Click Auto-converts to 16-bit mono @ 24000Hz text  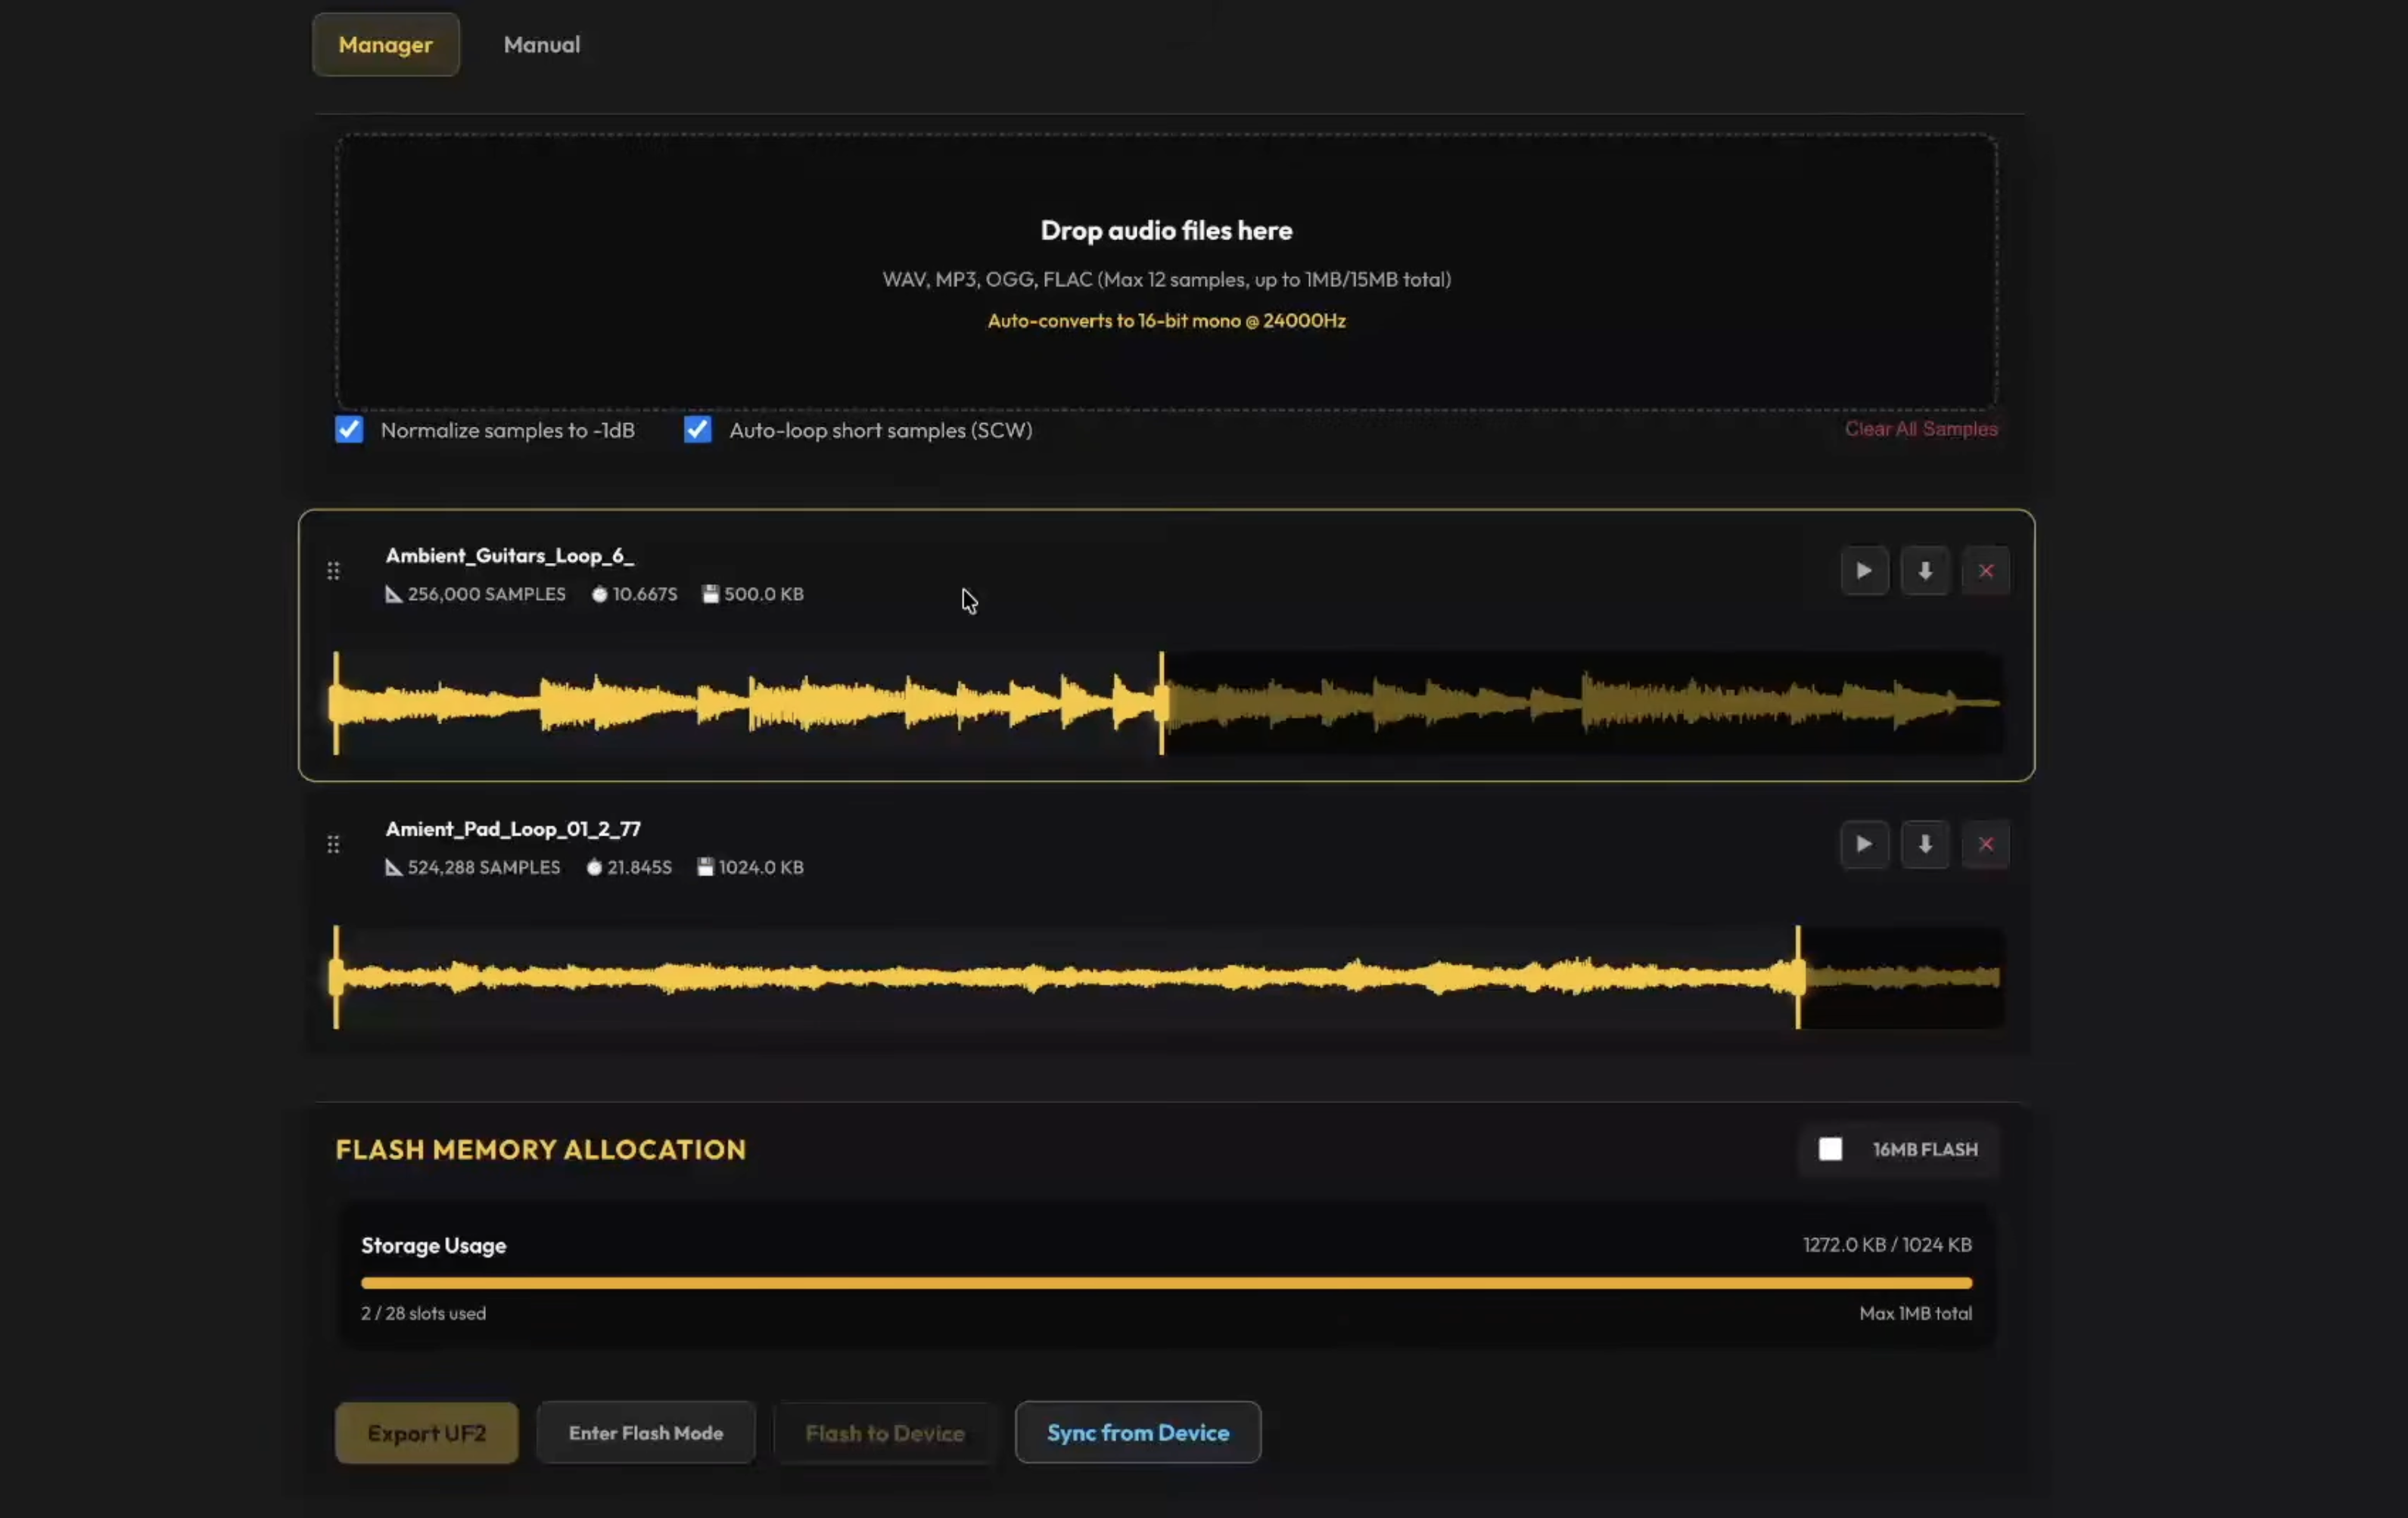[1166, 320]
